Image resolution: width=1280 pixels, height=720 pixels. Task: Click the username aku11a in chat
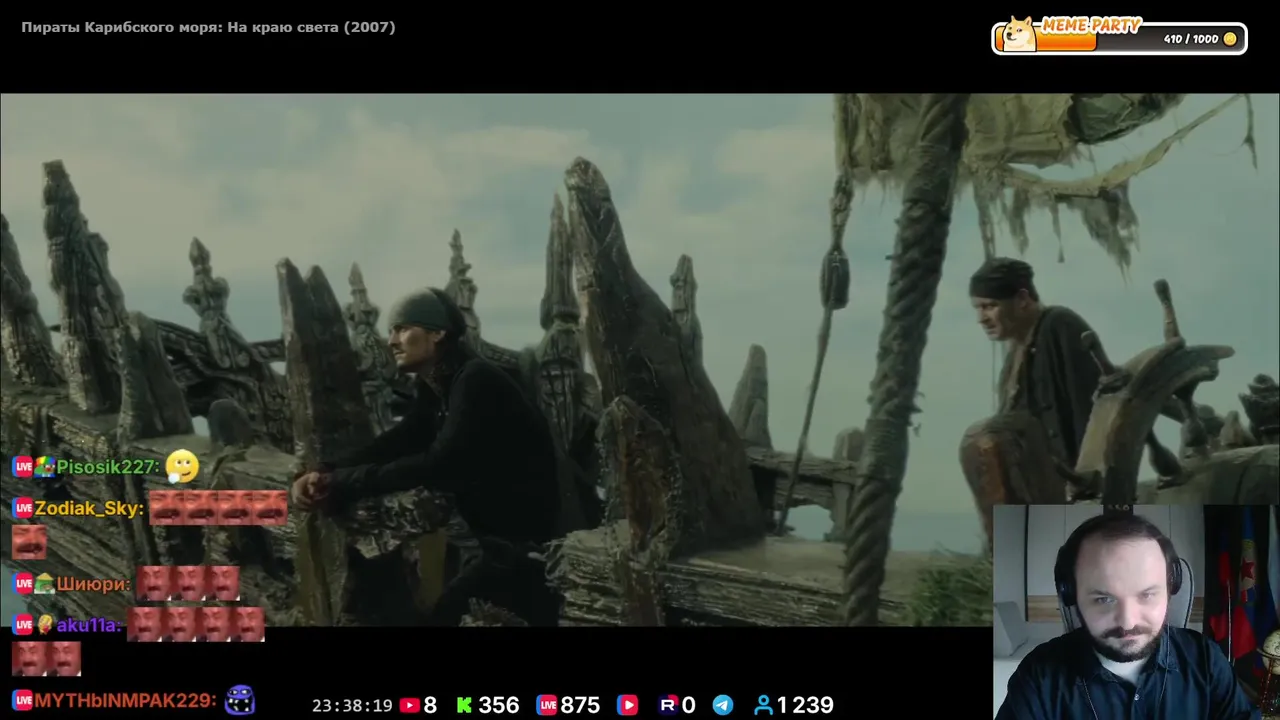(86, 625)
